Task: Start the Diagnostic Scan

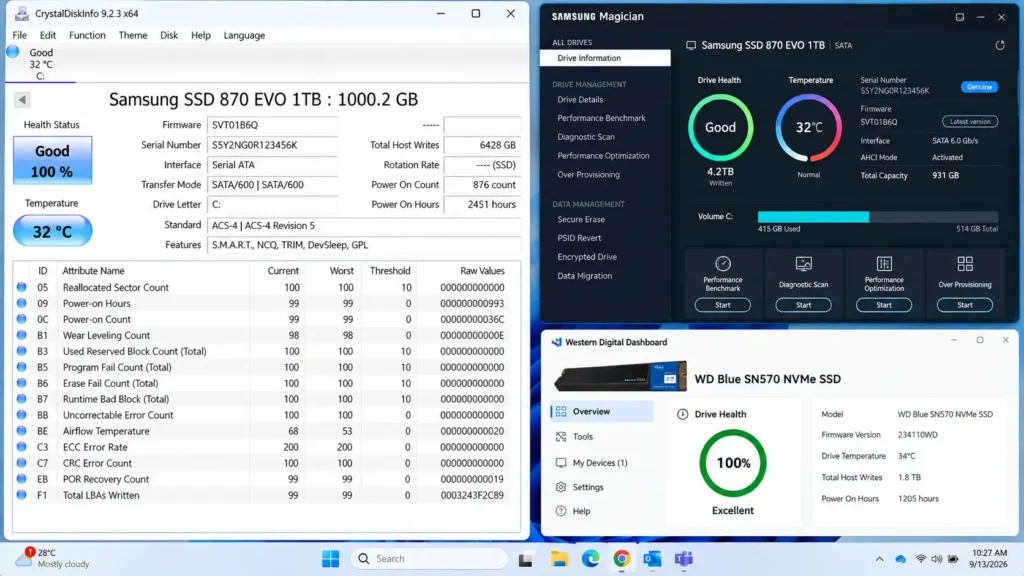Action: coord(803,305)
